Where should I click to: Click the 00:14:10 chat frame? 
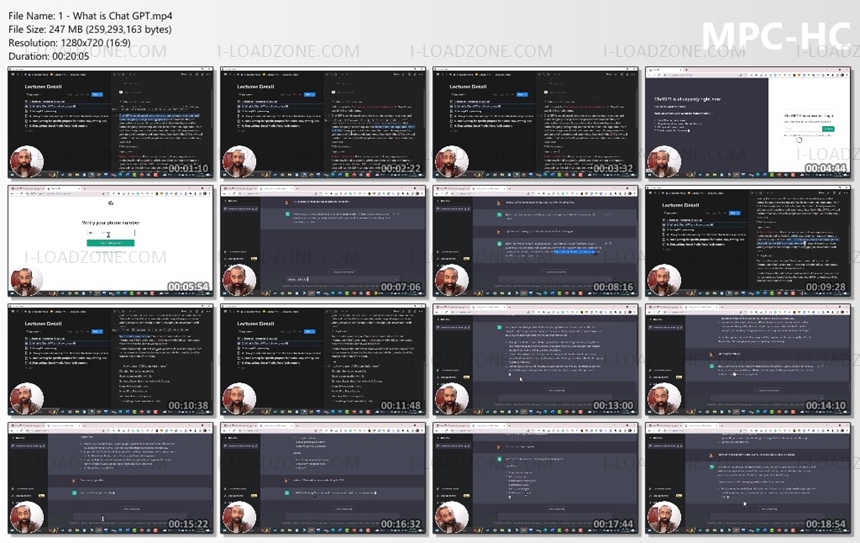coord(748,360)
